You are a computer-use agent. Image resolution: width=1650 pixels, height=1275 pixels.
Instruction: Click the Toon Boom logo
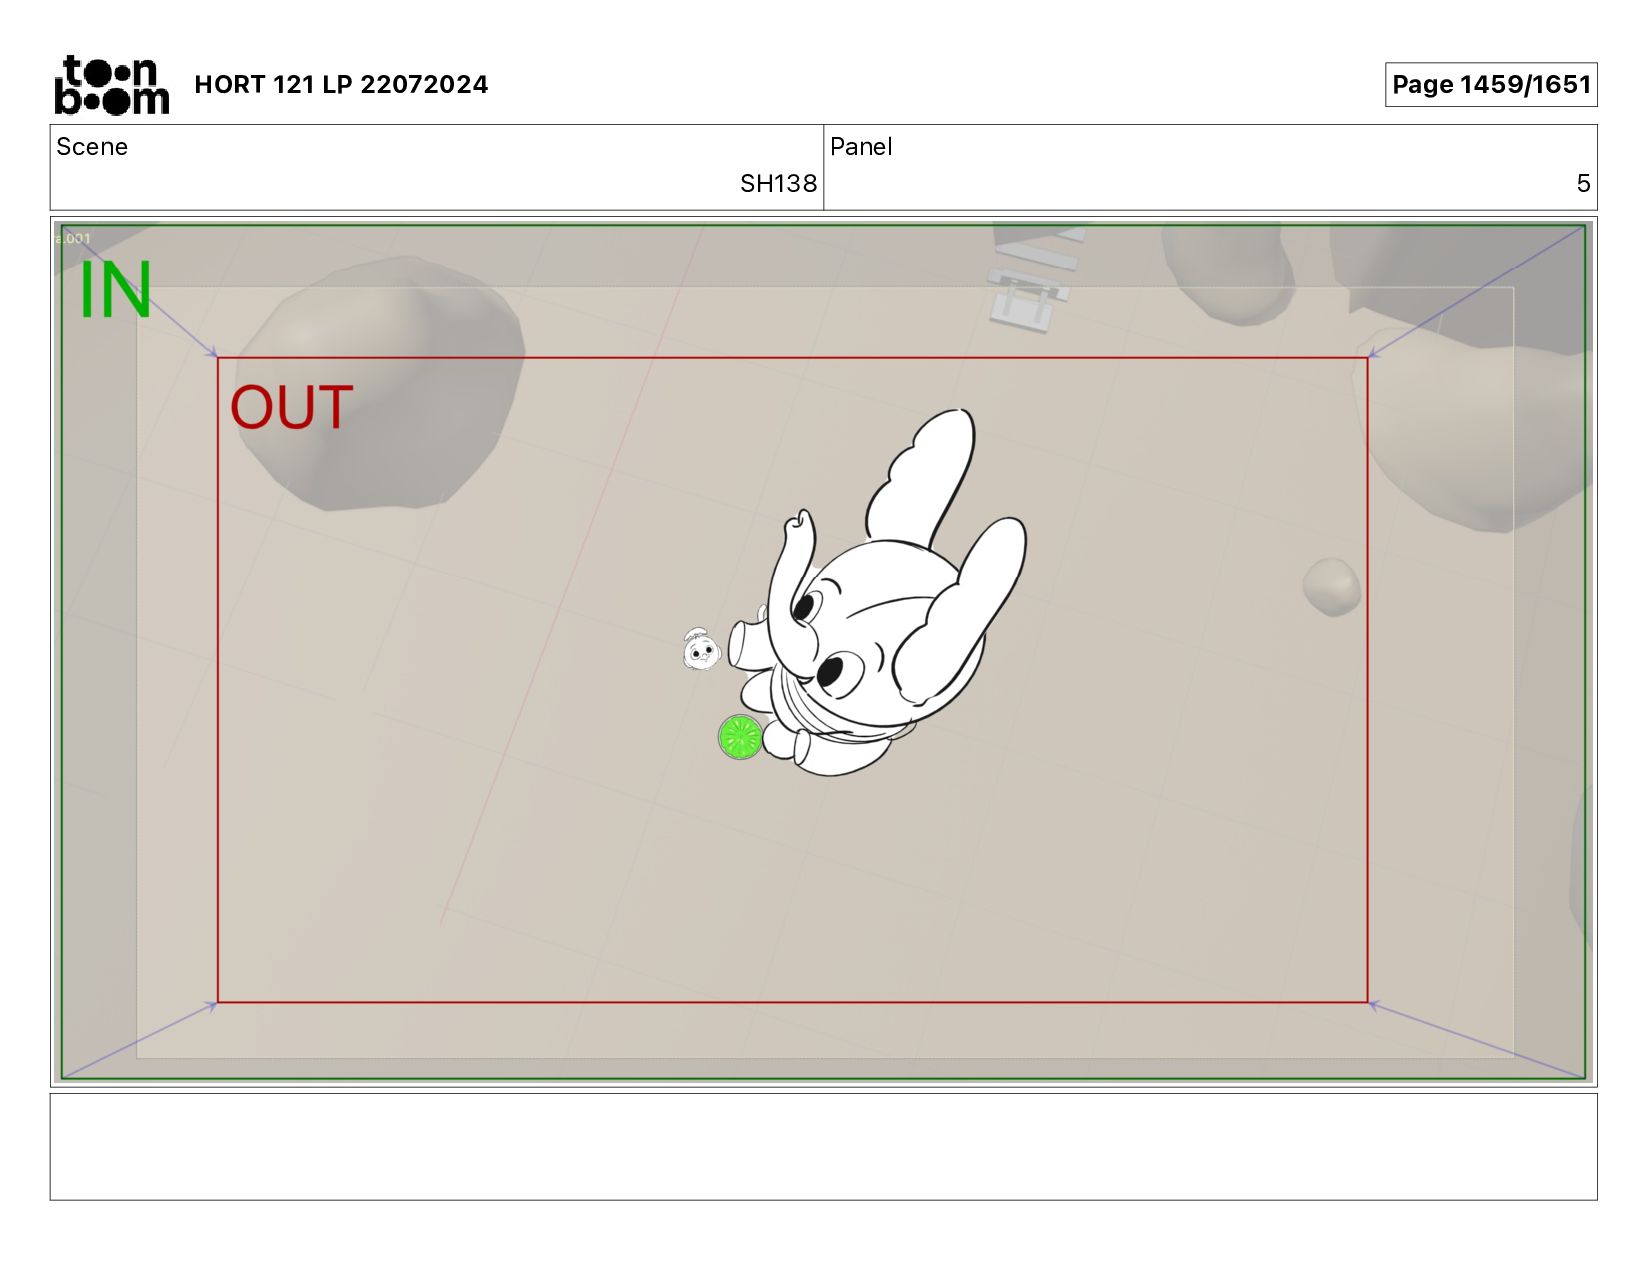coord(111,85)
